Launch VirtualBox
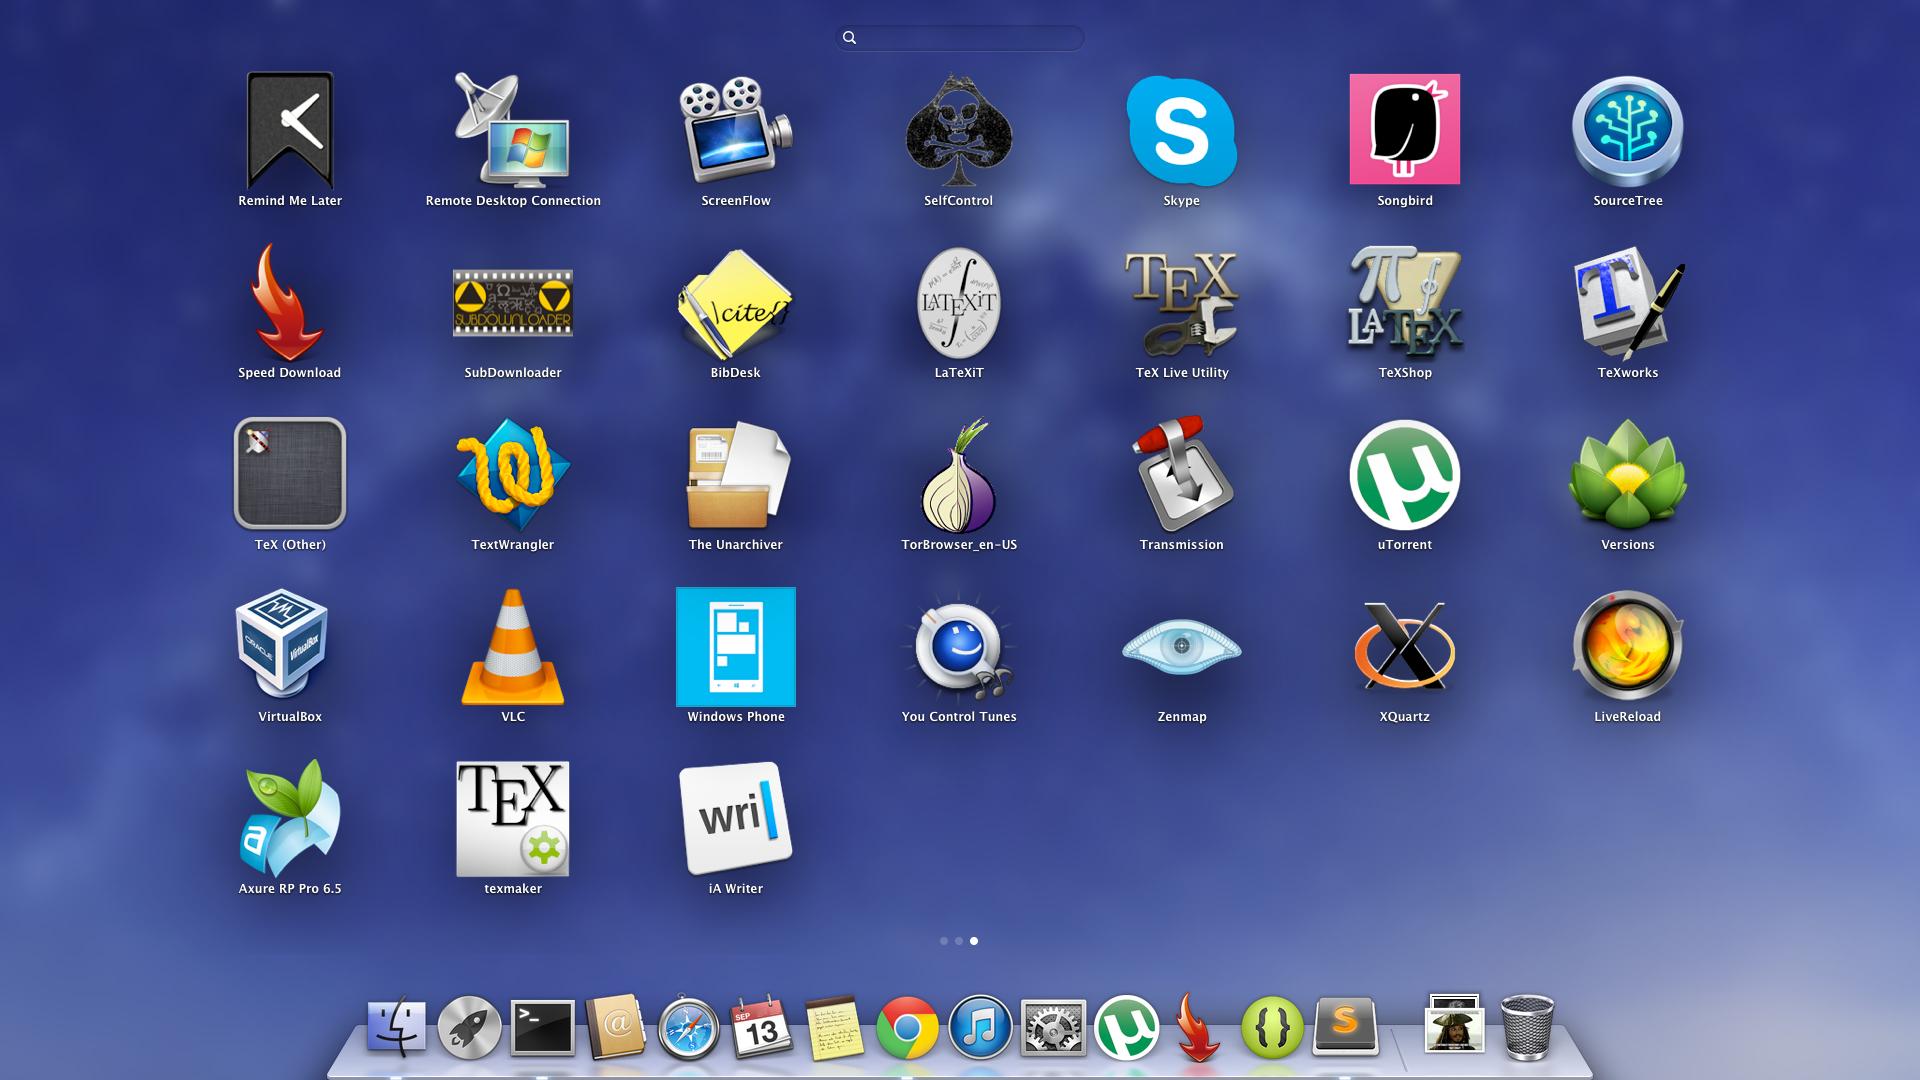This screenshot has height=1080, width=1920. click(282, 645)
